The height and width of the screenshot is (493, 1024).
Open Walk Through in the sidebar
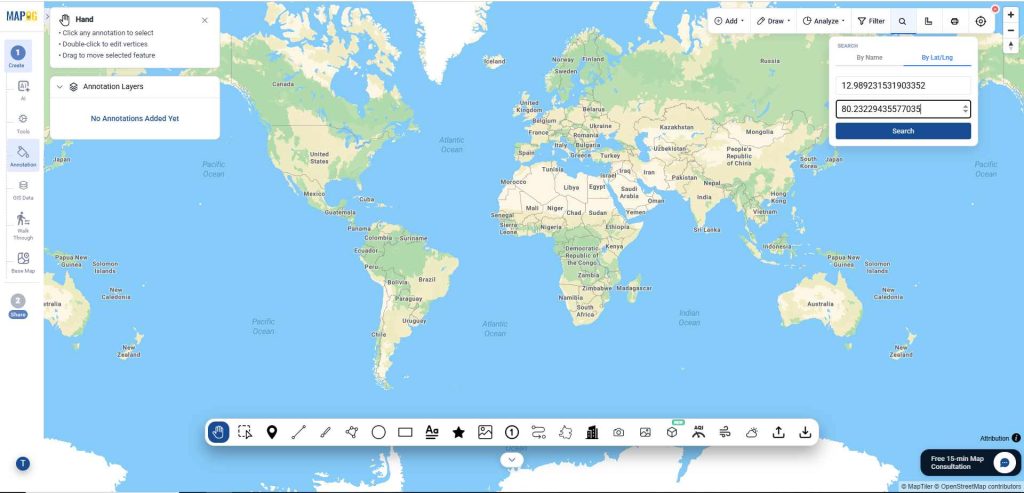tap(23, 225)
